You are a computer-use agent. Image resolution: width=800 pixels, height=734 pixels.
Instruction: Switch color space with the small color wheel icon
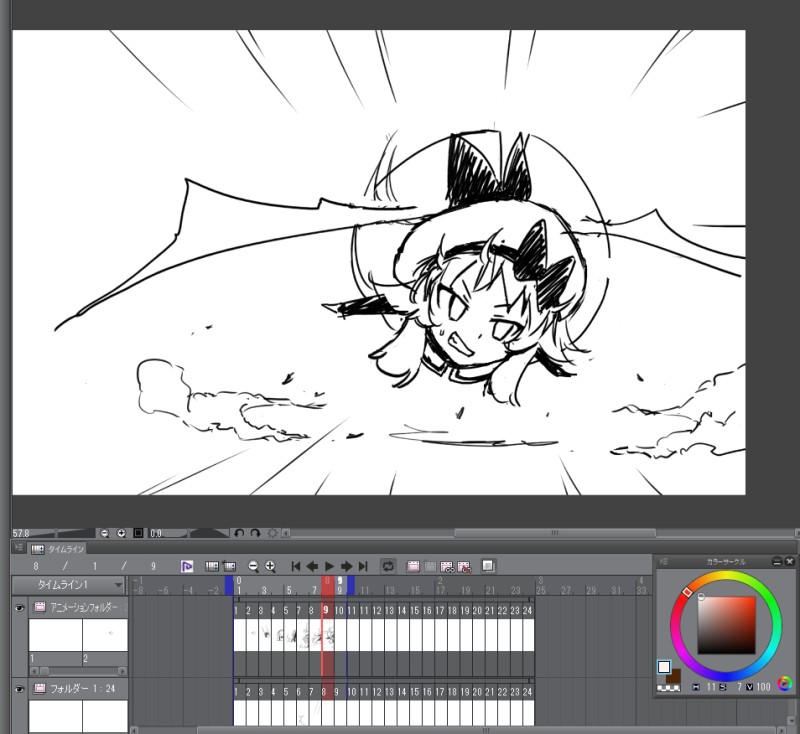pos(785,684)
